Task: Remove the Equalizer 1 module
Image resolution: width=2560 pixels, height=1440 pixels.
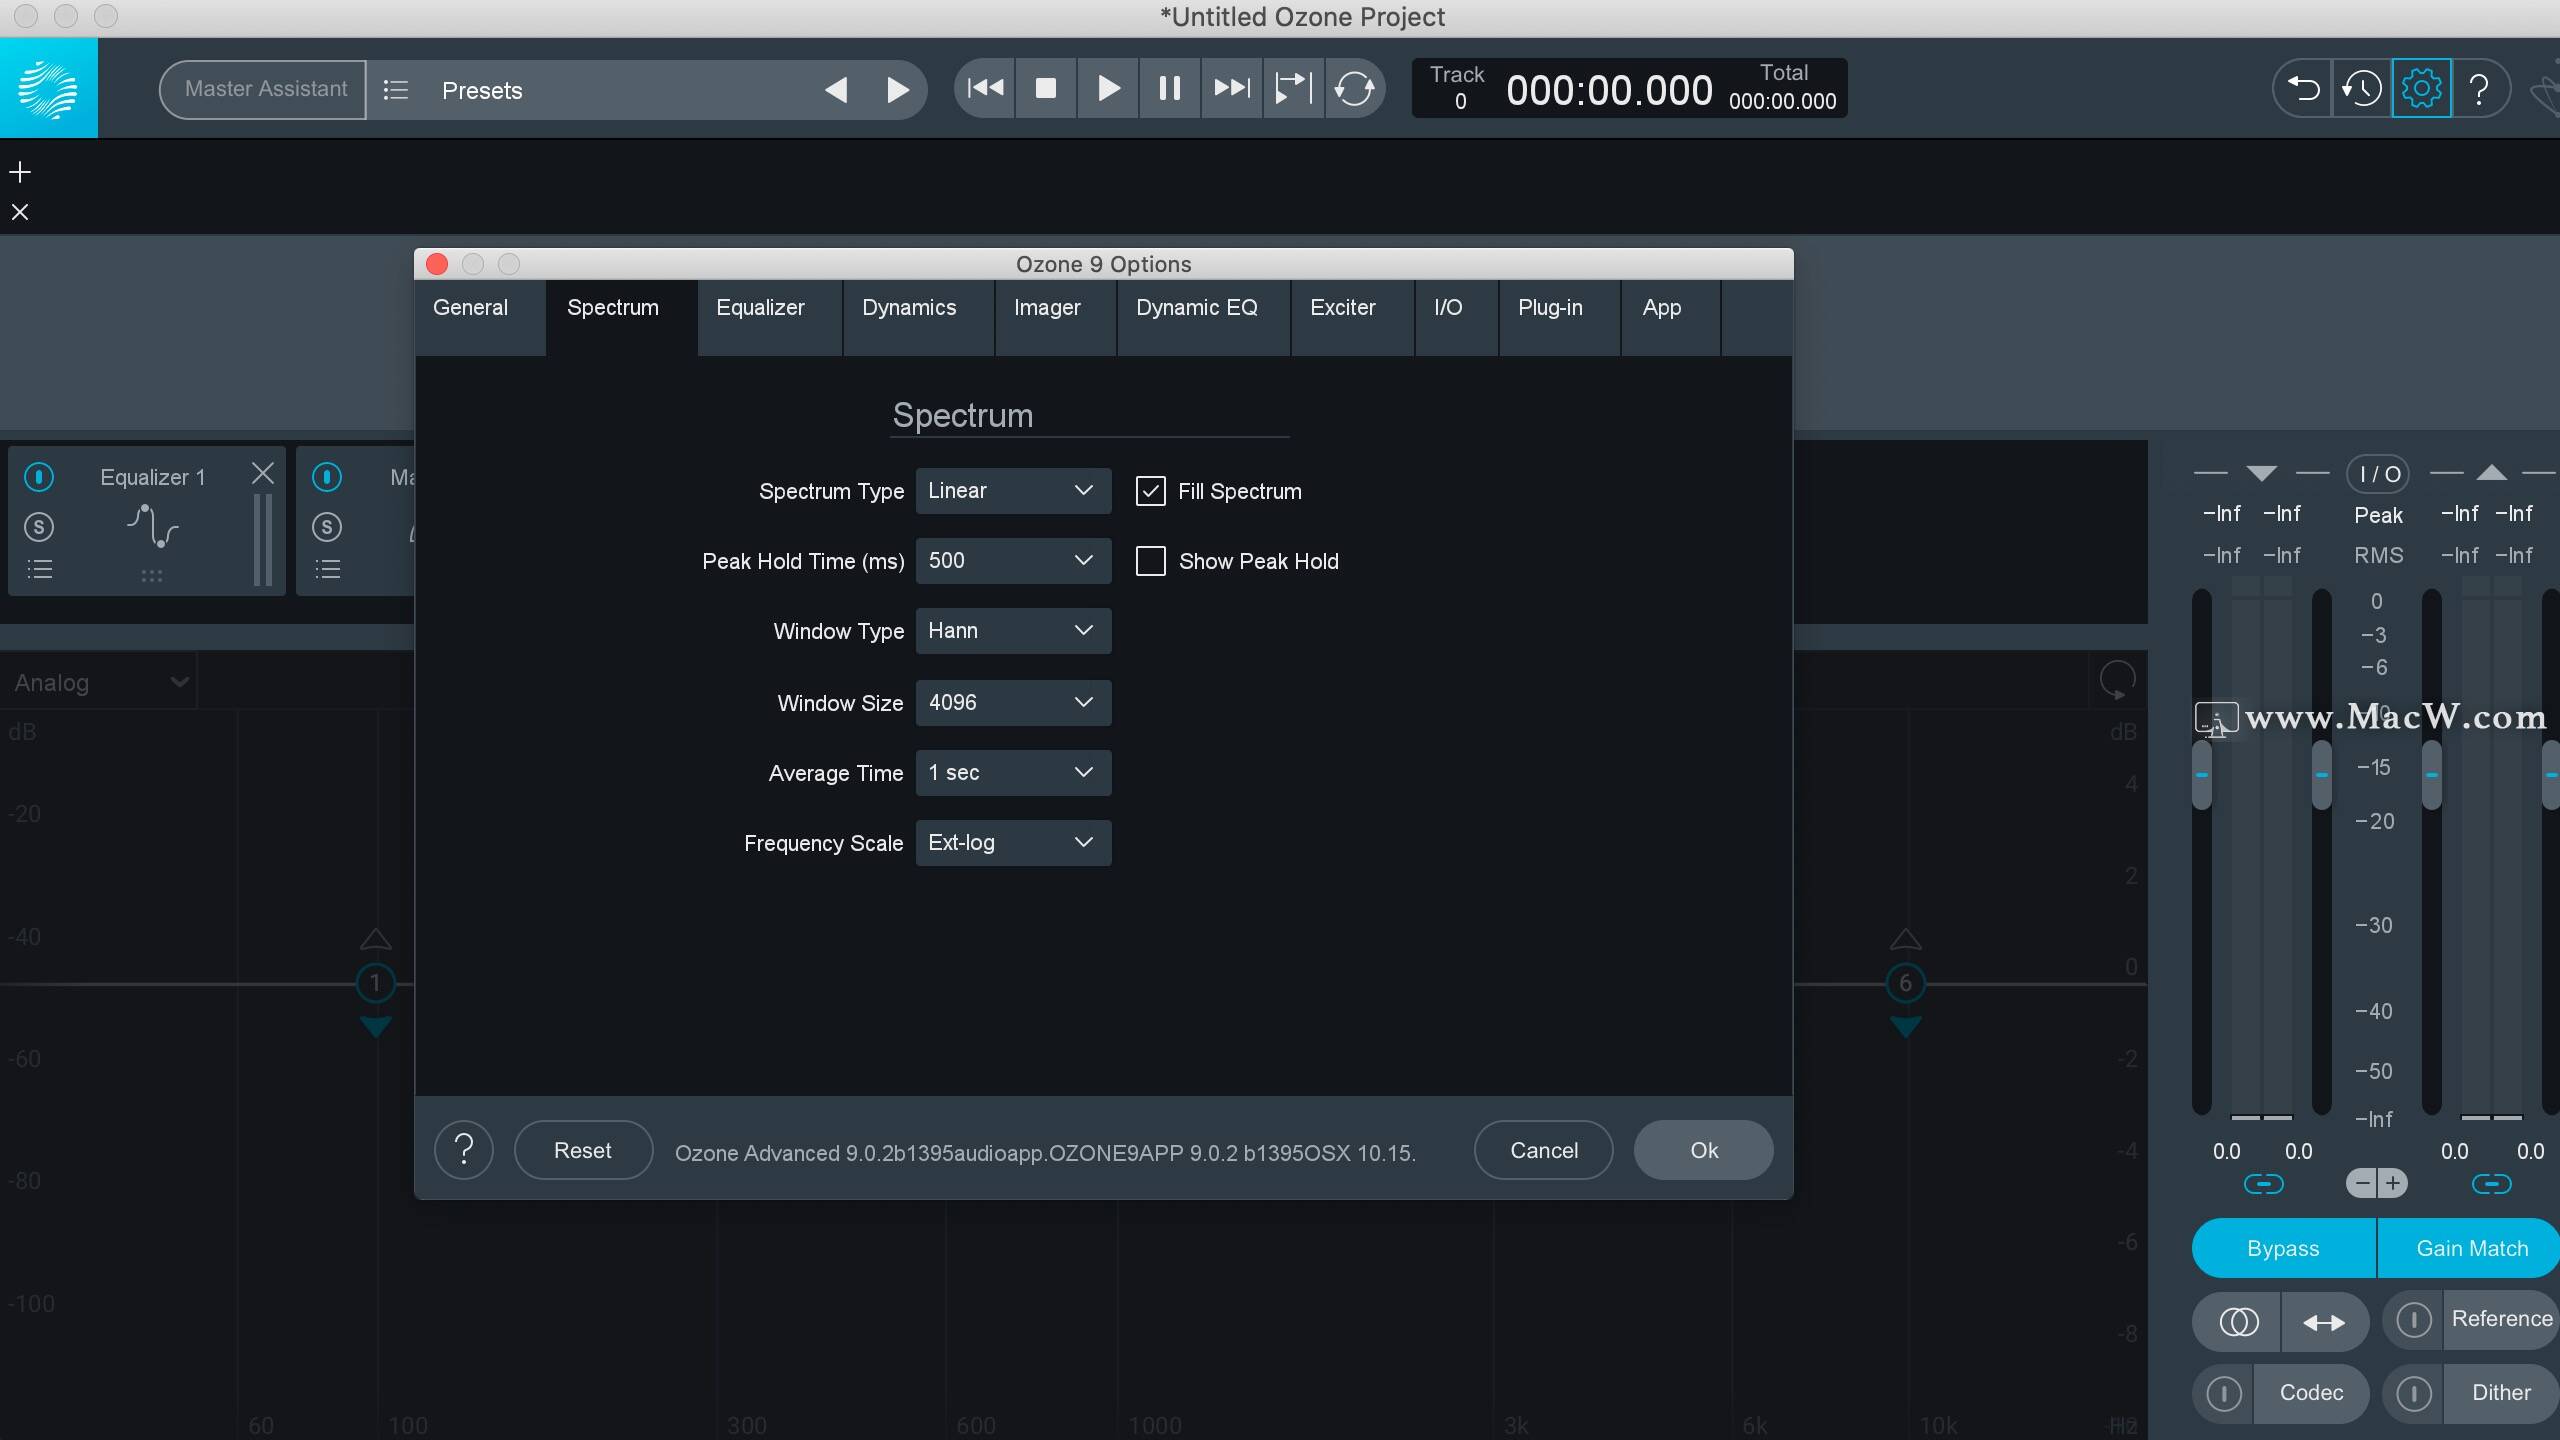Action: pyautogui.click(x=262, y=473)
